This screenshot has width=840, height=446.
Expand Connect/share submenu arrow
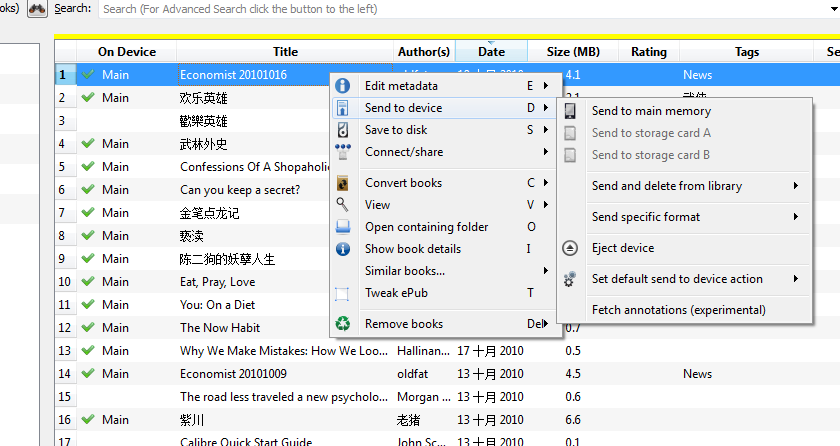coord(546,152)
